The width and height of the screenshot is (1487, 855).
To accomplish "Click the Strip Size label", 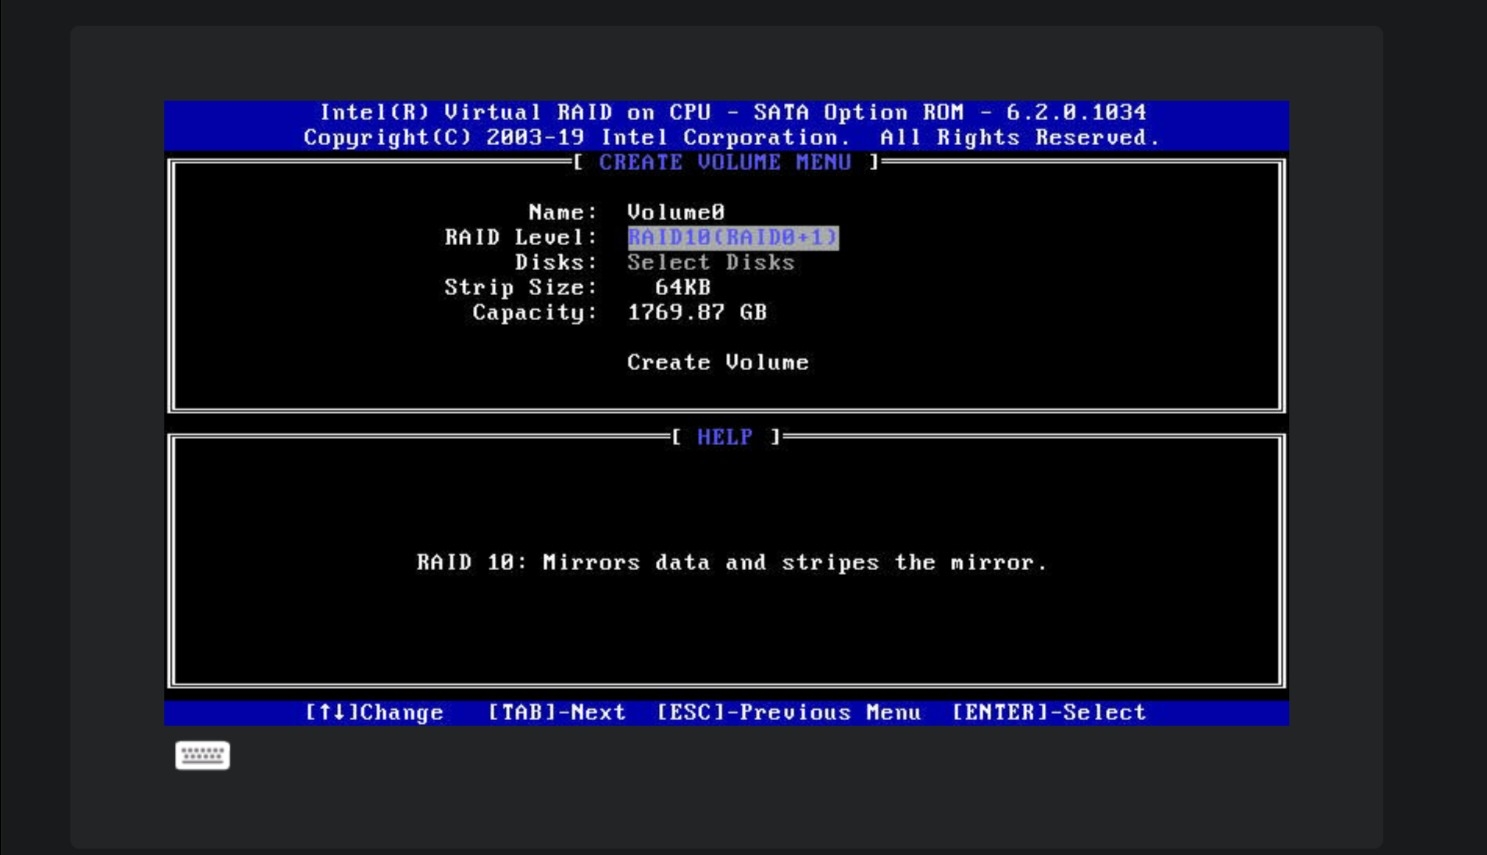I will pos(520,287).
